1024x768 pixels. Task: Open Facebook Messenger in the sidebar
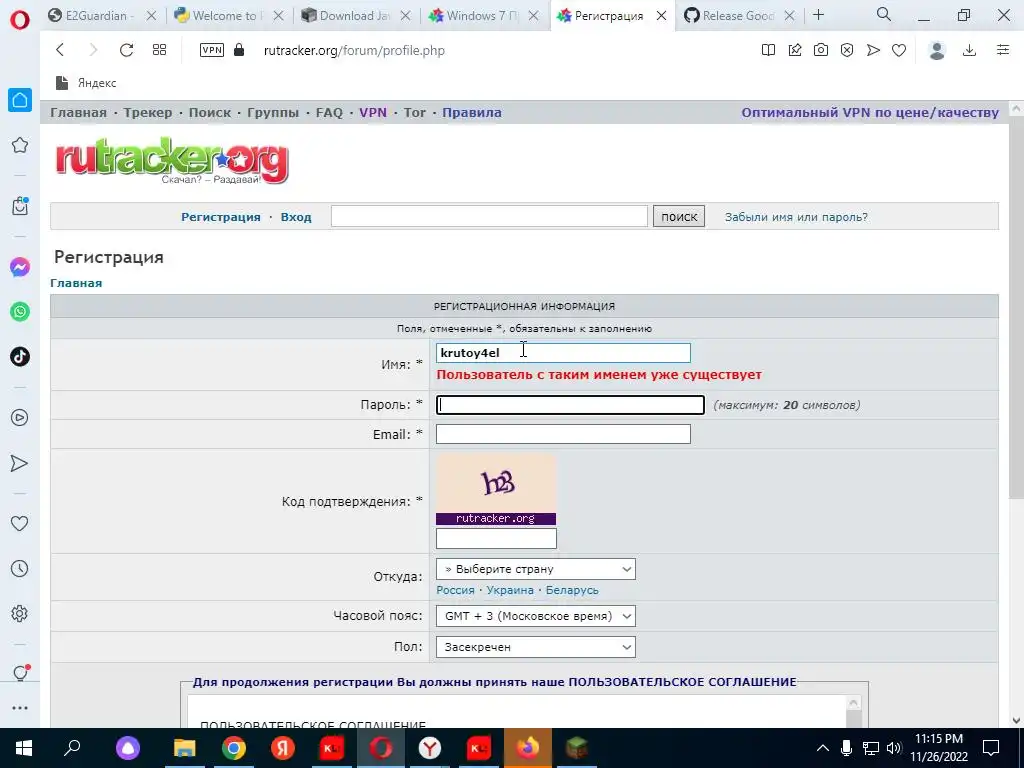tap(20, 267)
